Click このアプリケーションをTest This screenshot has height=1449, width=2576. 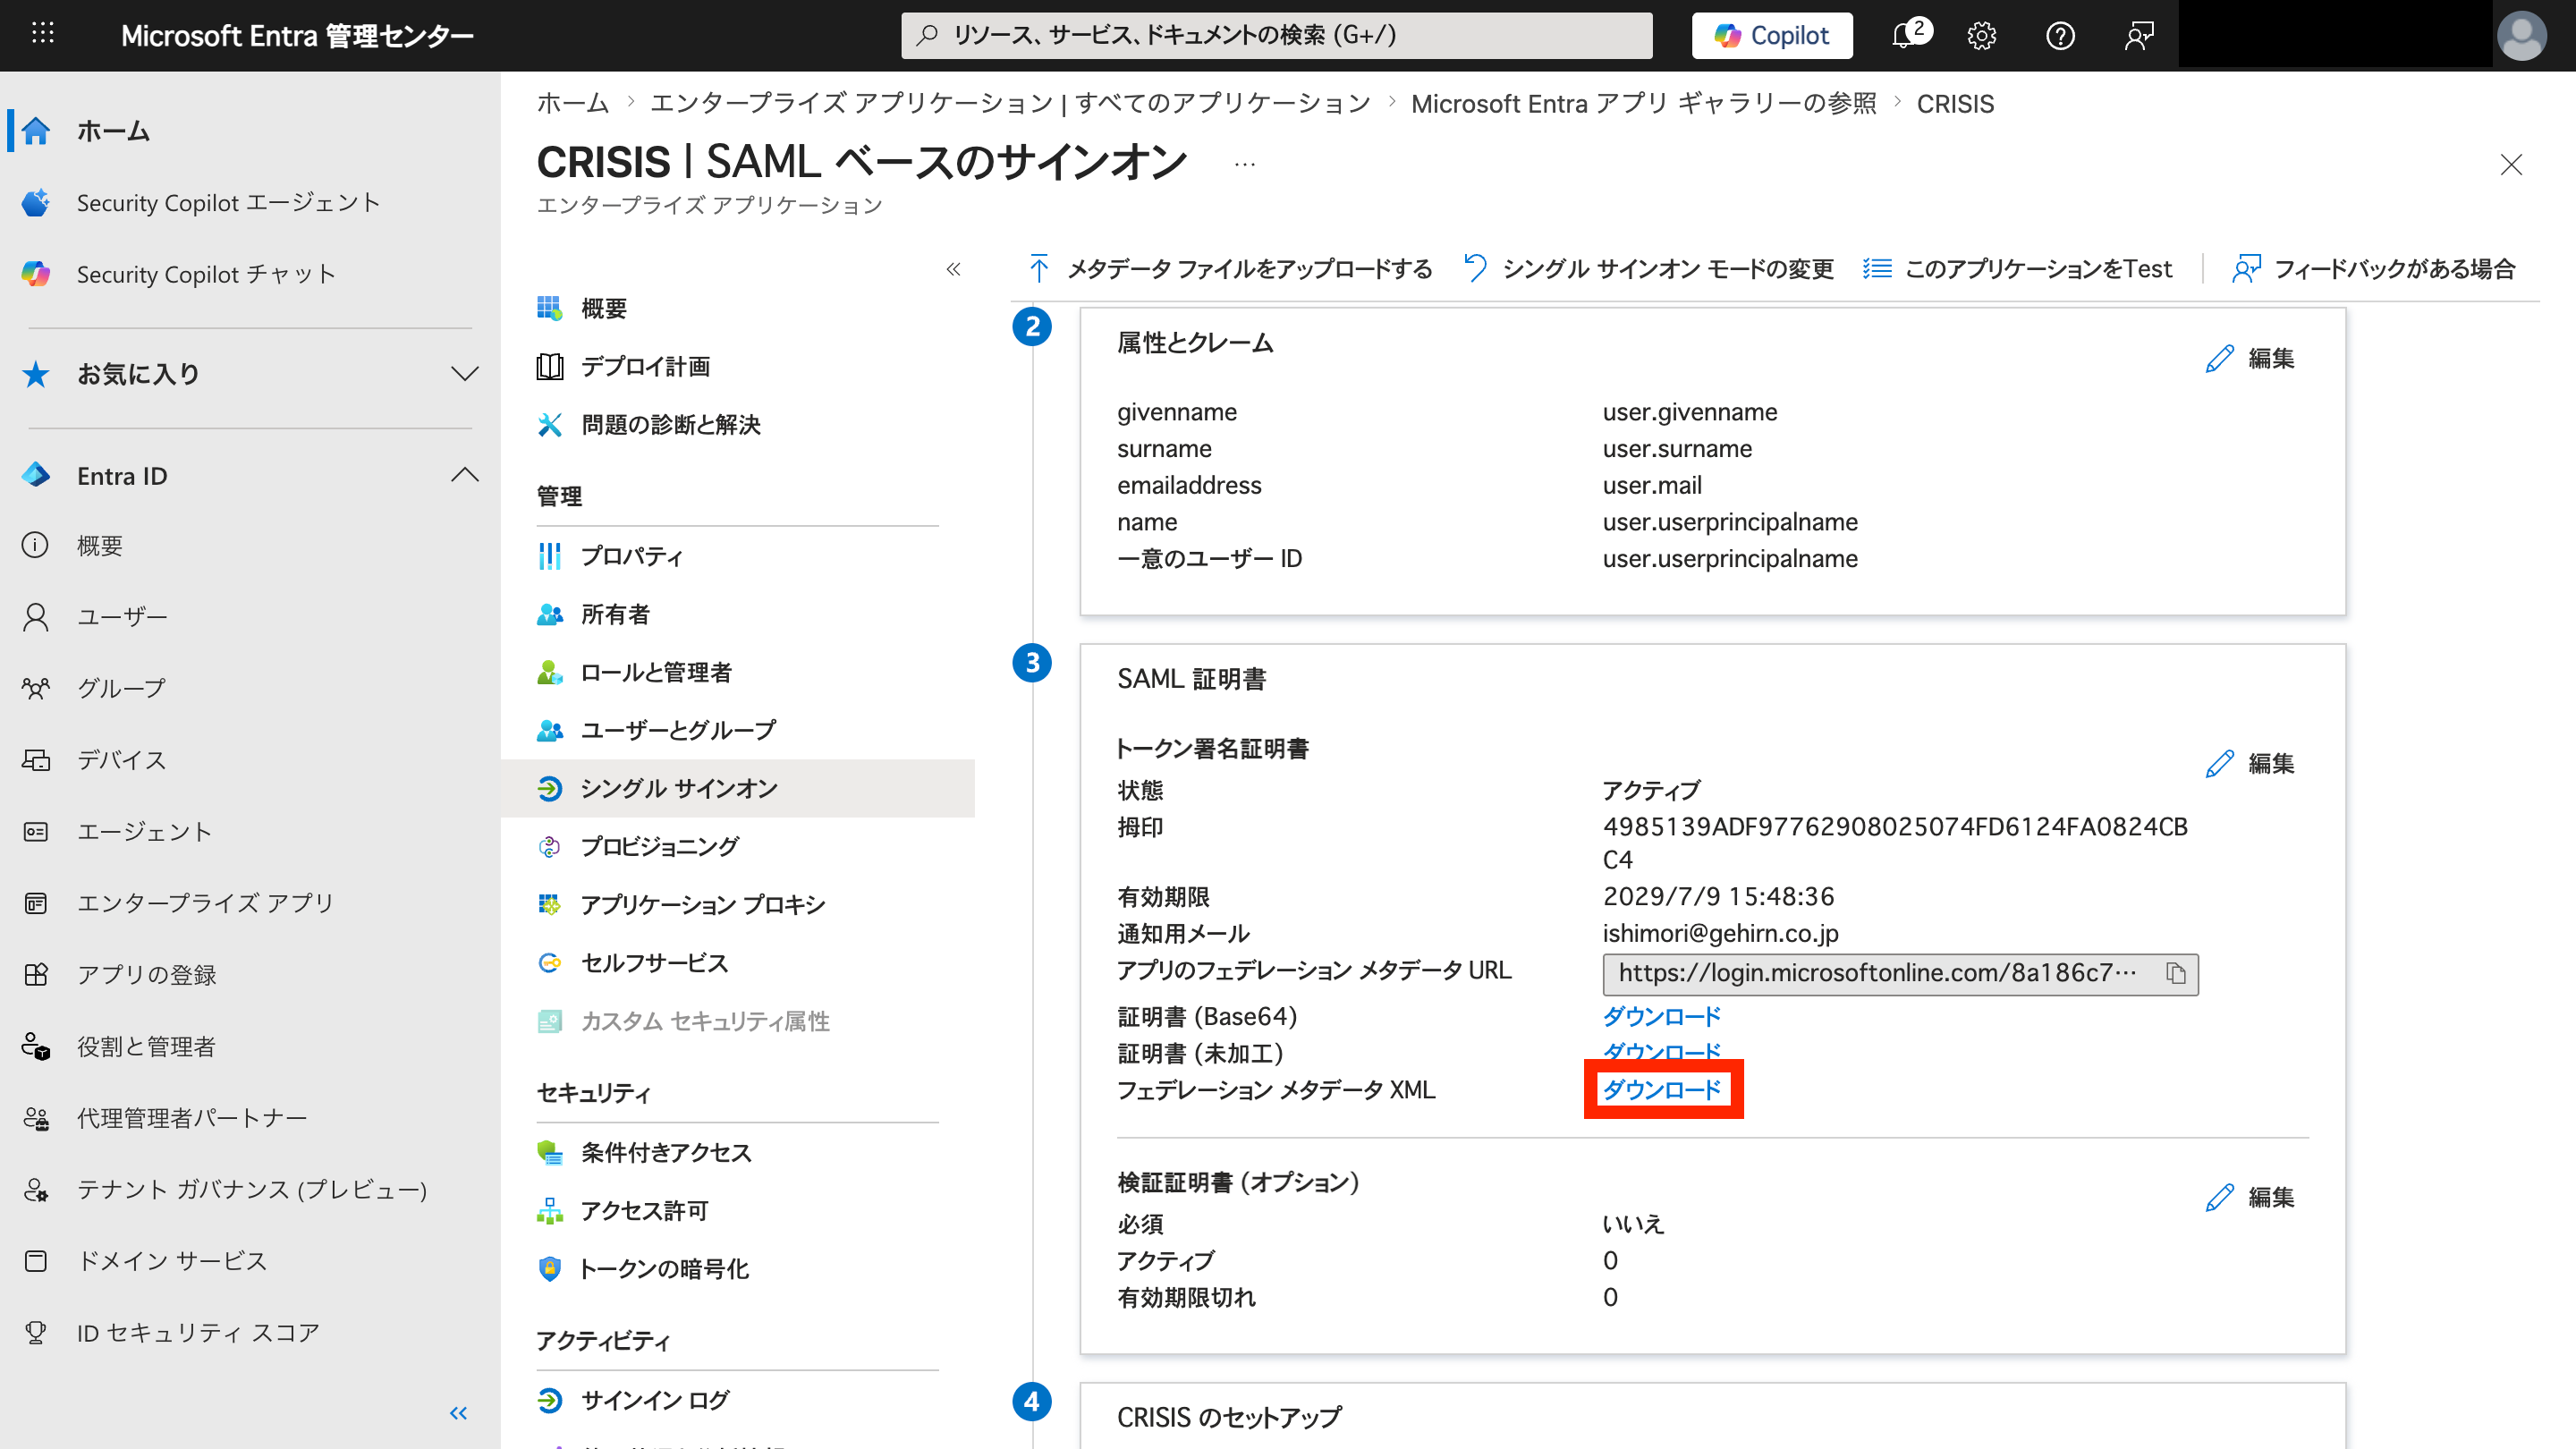pyautogui.click(x=2017, y=269)
